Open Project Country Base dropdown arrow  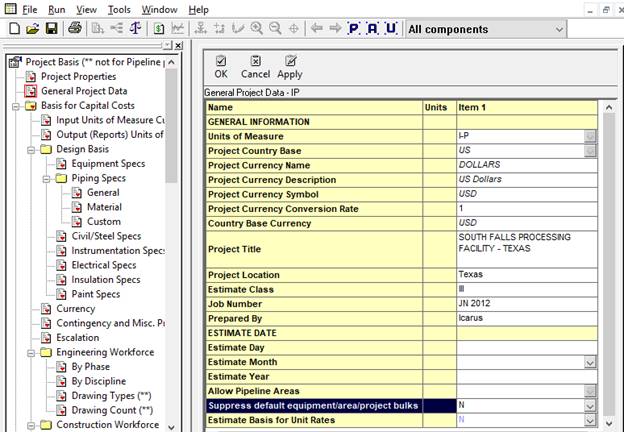point(590,151)
